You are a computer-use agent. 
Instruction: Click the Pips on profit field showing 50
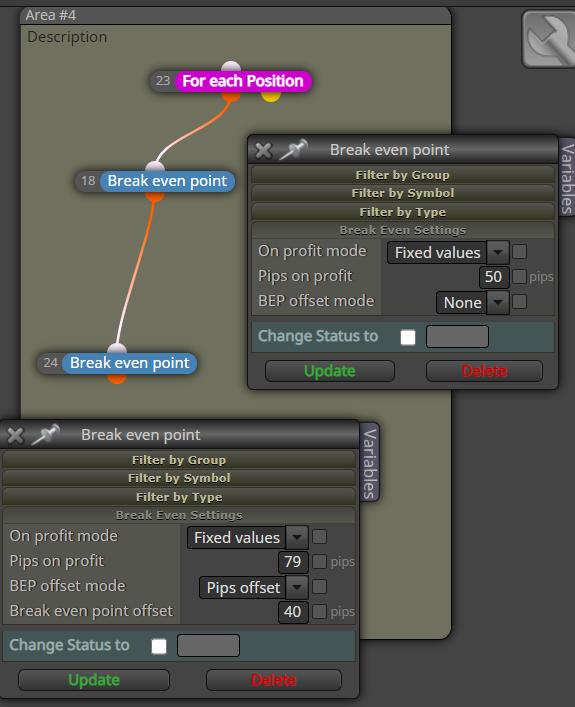[494, 277]
